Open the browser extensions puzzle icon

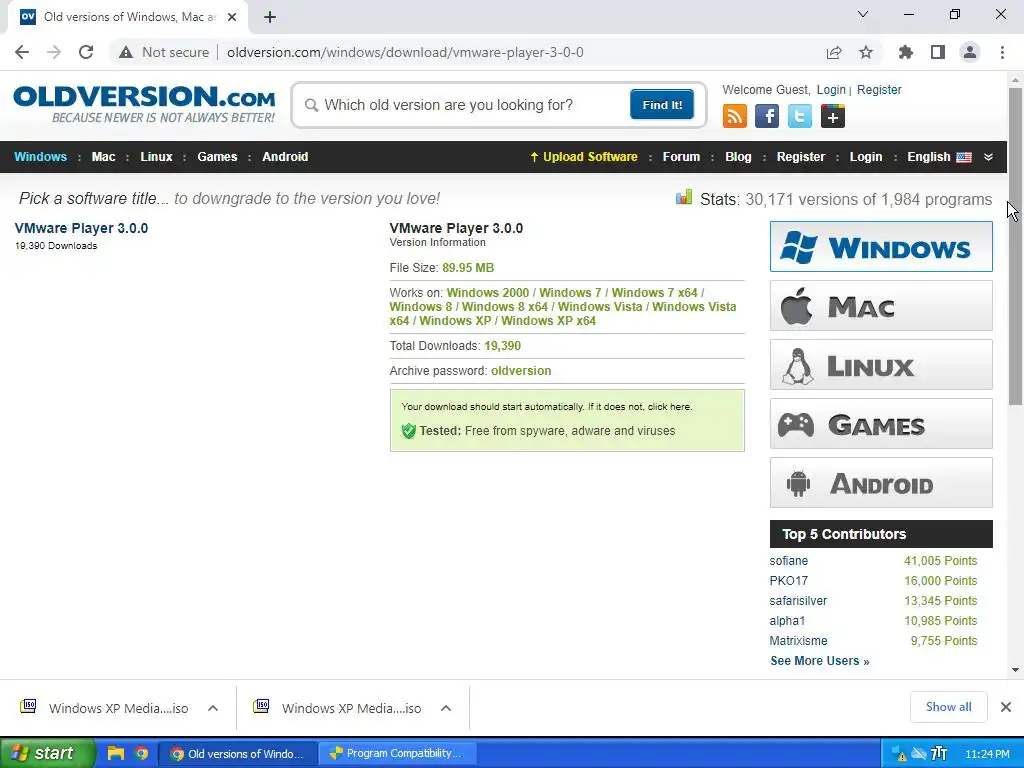tap(906, 52)
